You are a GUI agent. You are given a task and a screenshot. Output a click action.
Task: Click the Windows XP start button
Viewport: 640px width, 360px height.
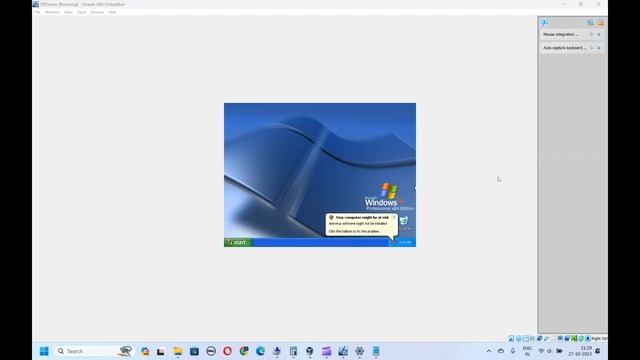coord(238,242)
